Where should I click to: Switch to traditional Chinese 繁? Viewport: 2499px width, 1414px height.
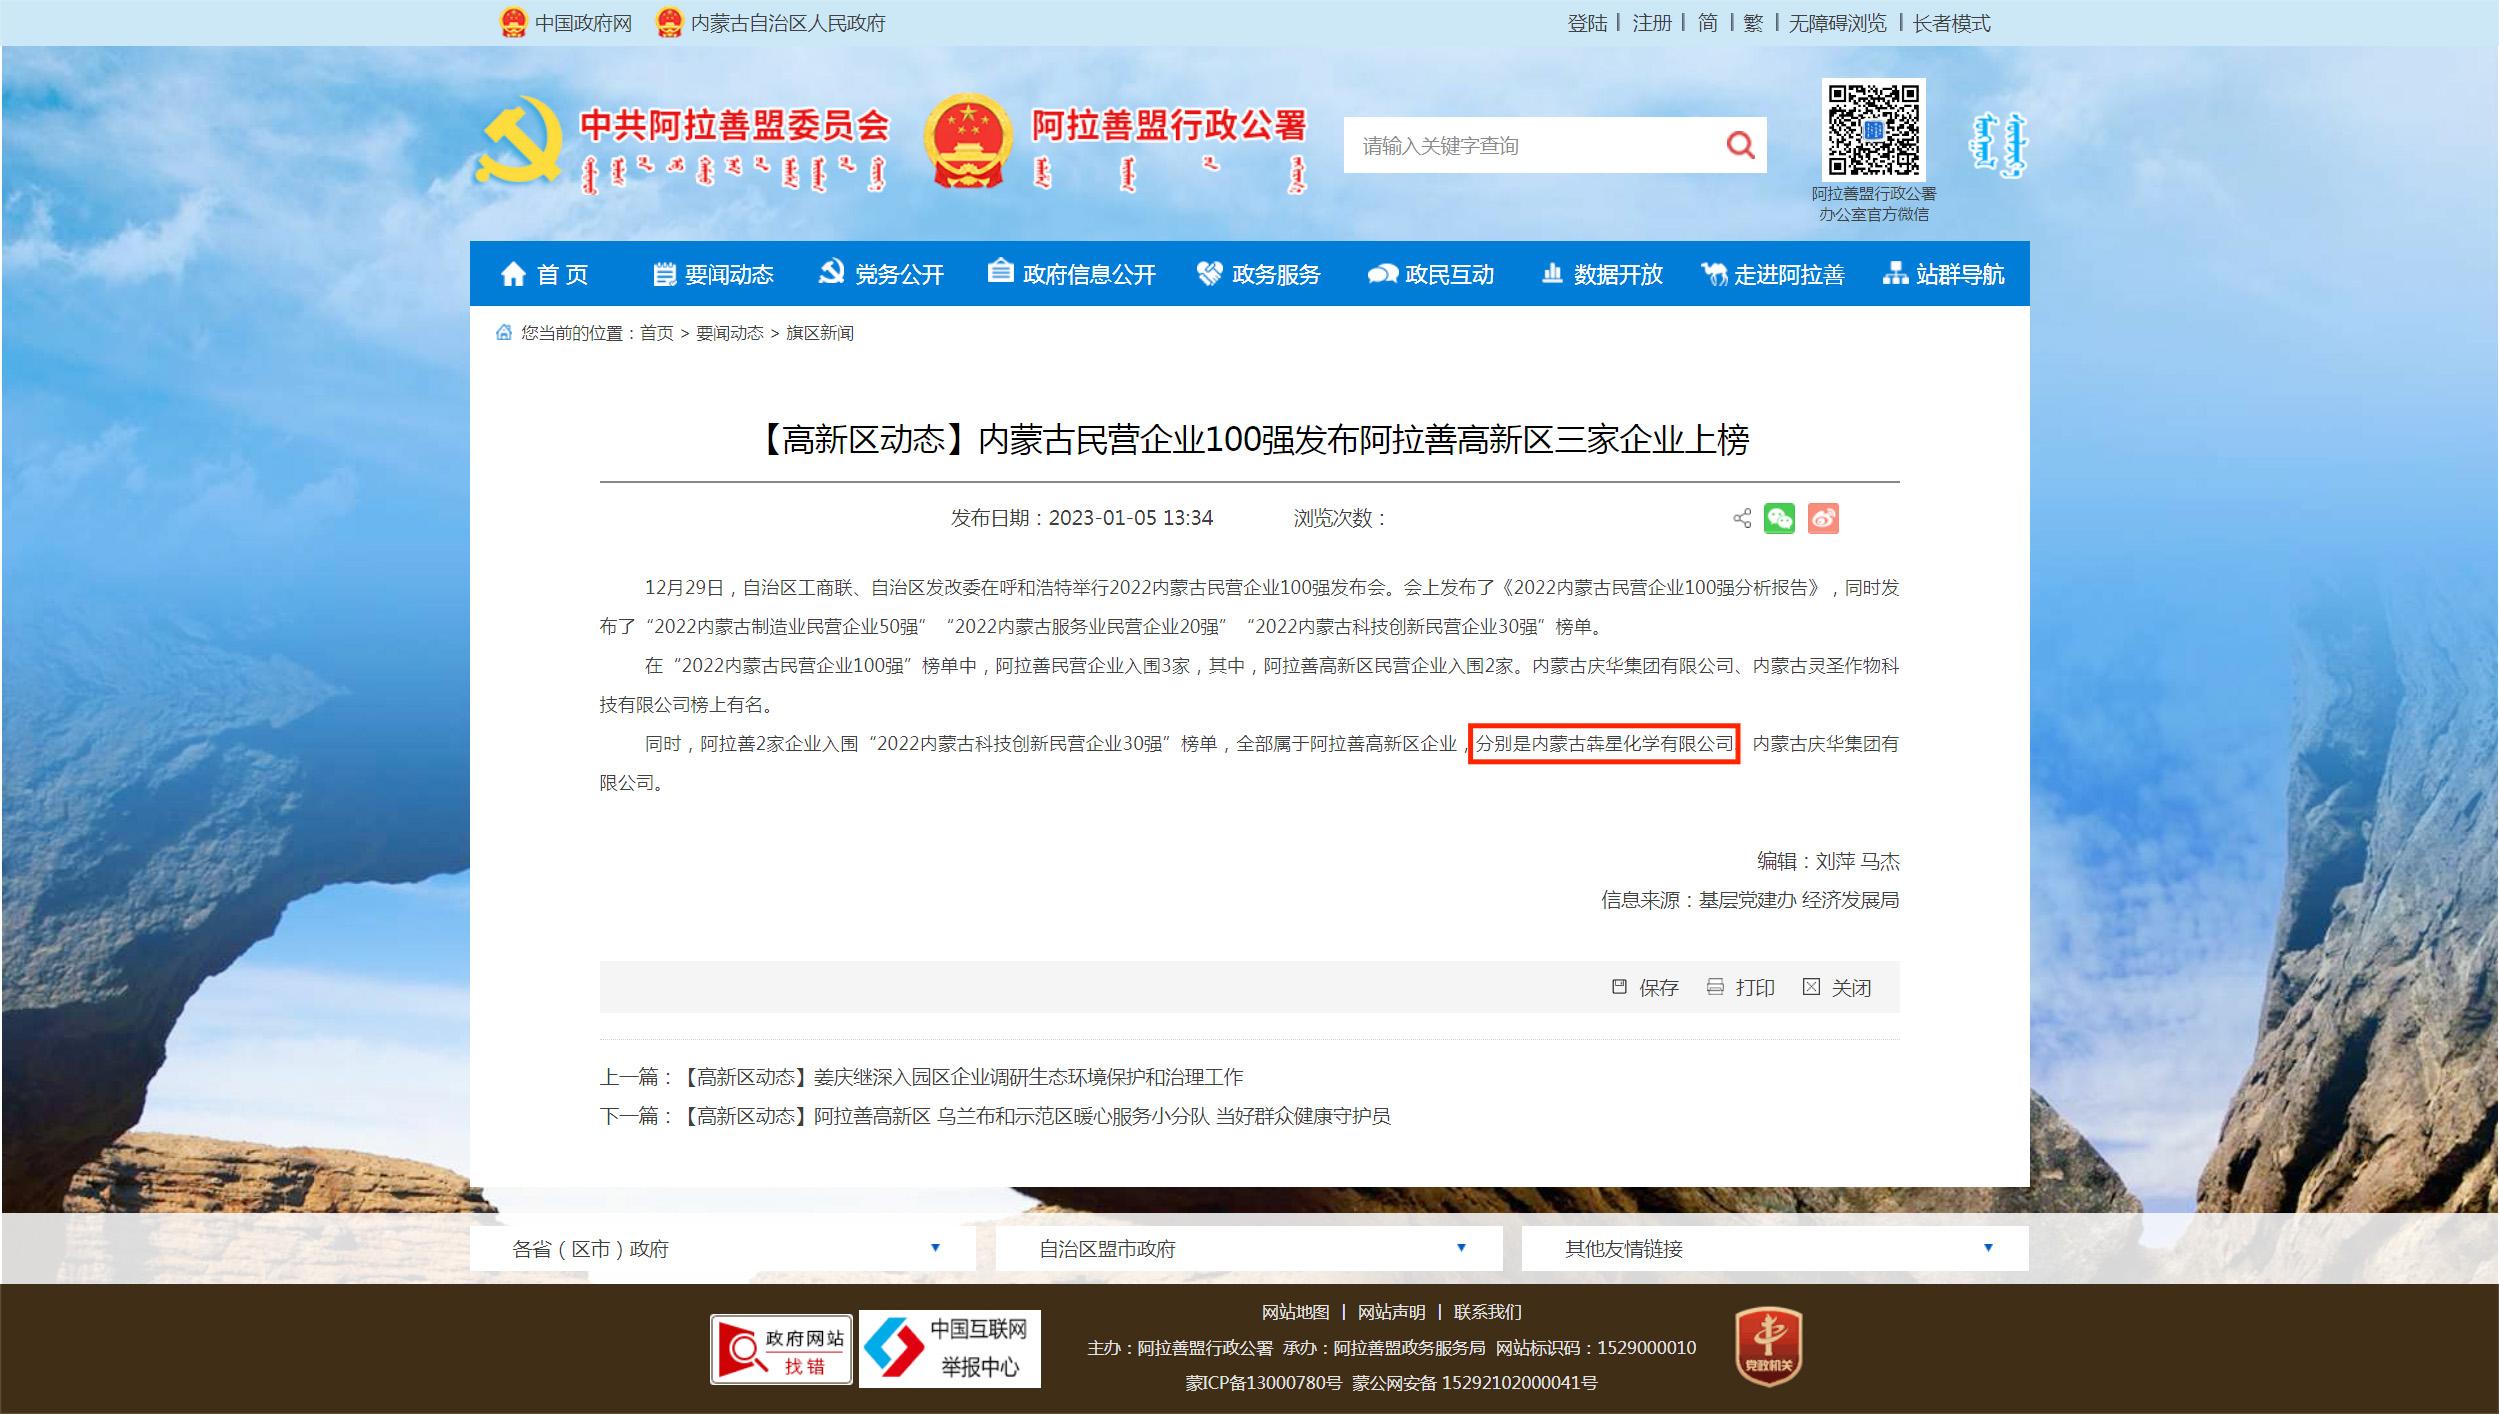coord(1753,23)
